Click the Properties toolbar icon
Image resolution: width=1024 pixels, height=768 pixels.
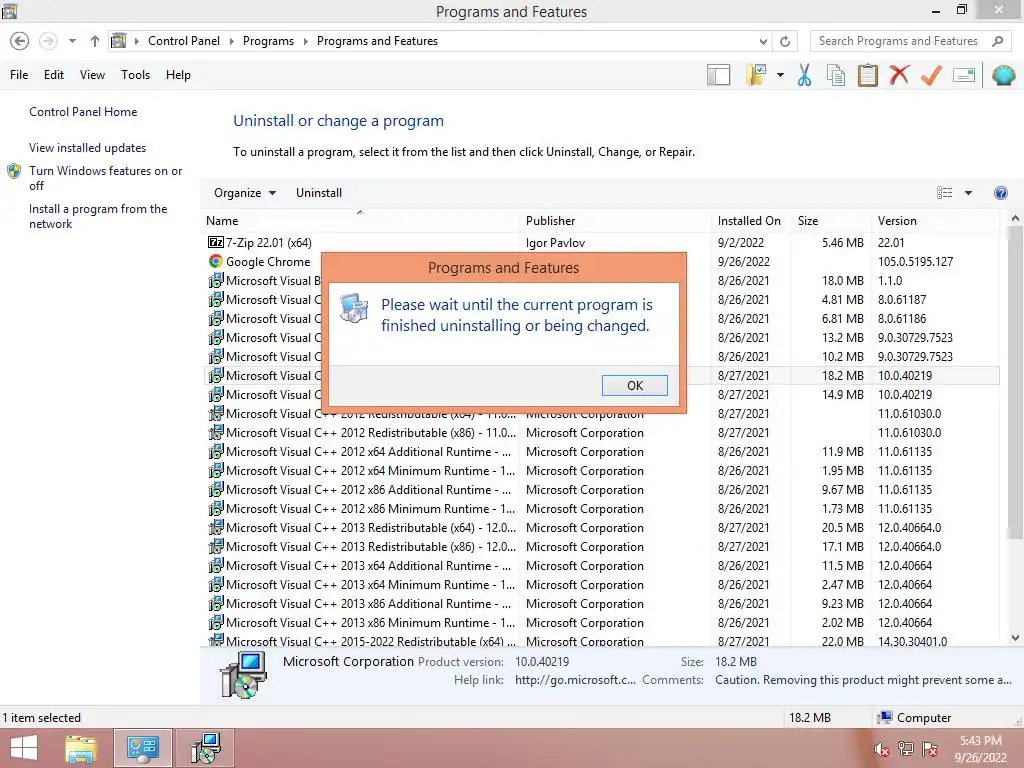[964, 75]
